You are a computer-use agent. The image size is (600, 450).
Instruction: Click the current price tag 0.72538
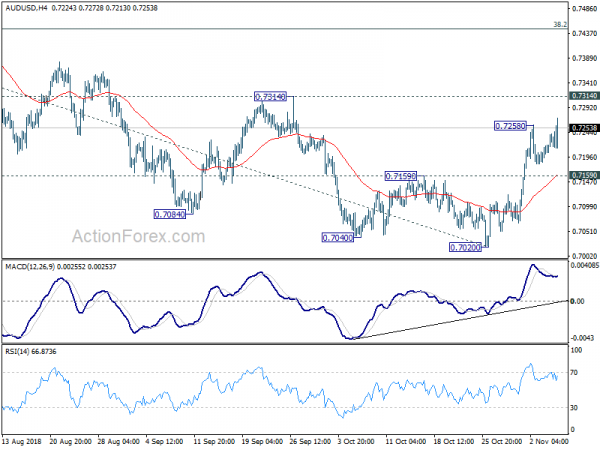tap(584, 128)
